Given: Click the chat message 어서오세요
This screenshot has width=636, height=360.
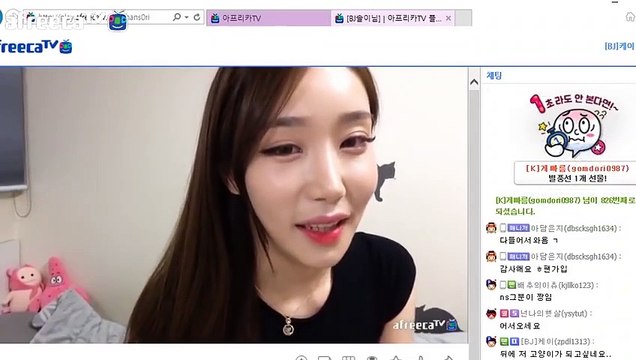Looking at the screenshot, I should (x=520, y=326).
